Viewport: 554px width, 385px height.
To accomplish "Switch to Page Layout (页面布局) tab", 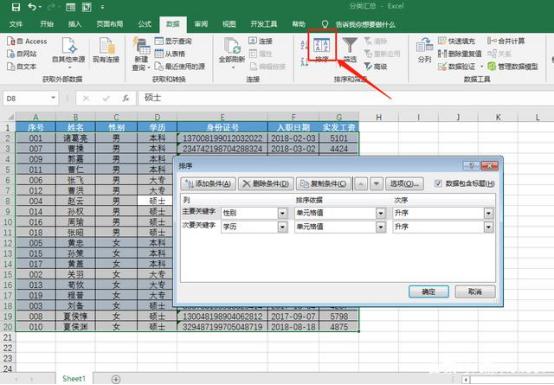I will coord(110,24).
